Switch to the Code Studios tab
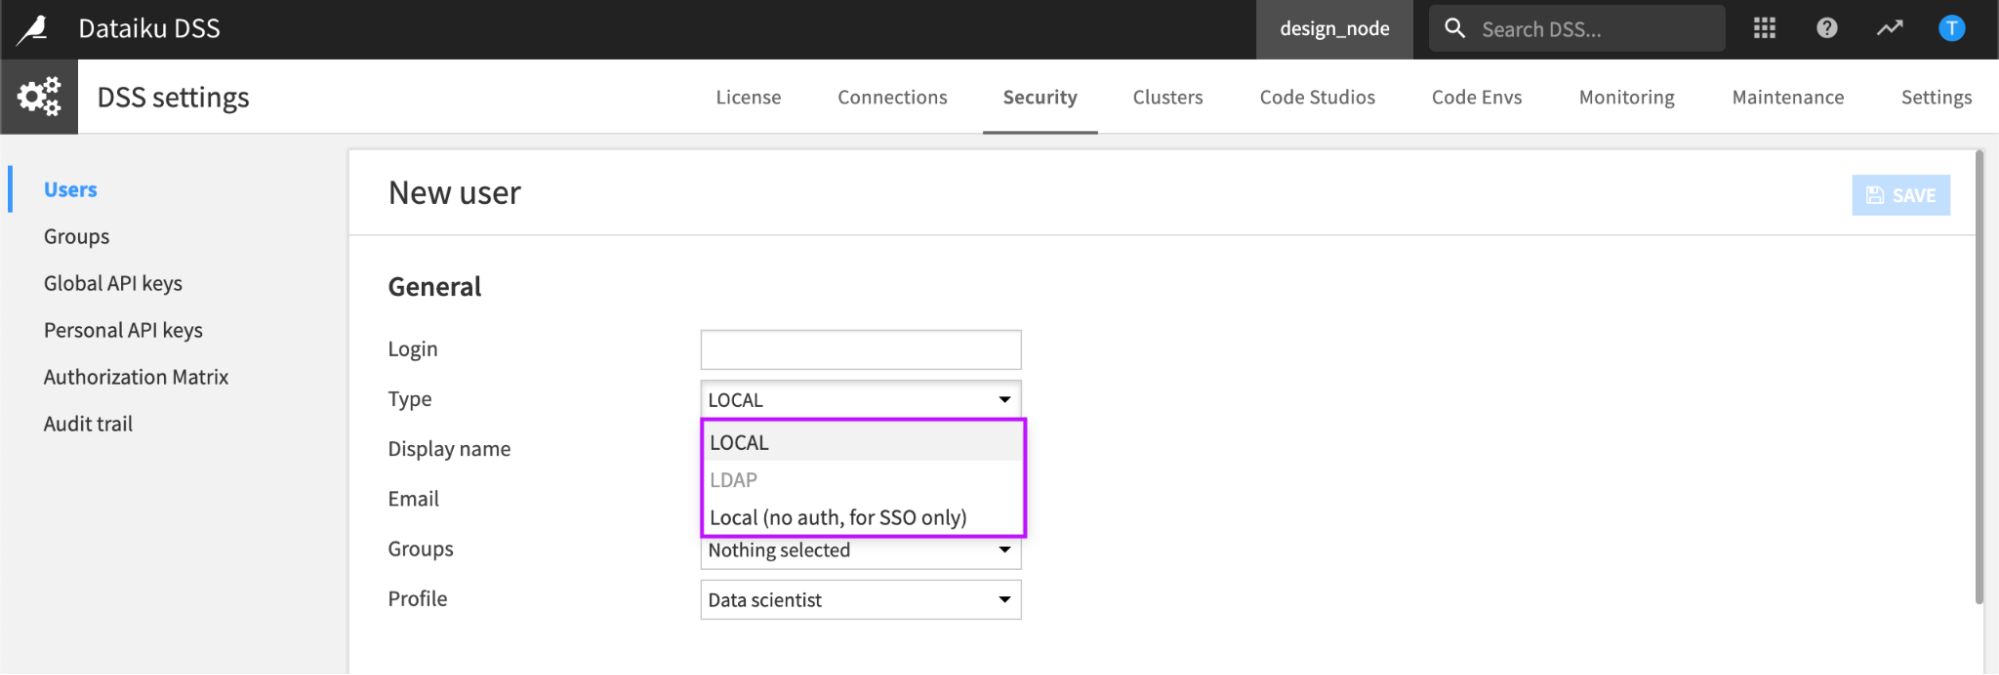1999x675 pixels. coord(1317,97)
